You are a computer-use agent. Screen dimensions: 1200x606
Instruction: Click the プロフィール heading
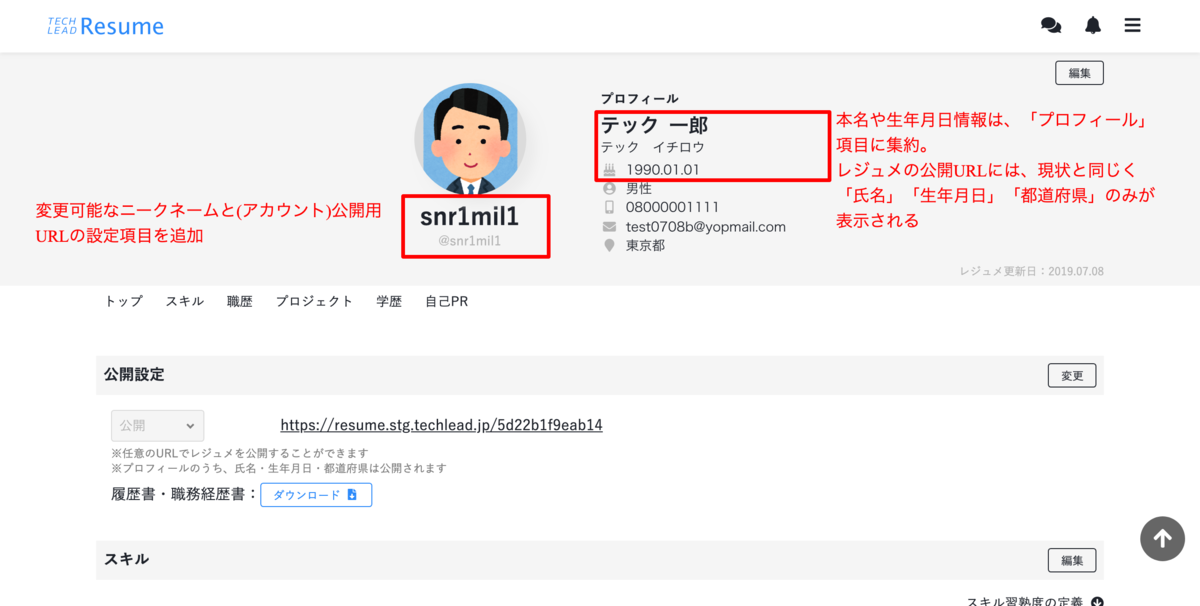[x=640, y=99]
